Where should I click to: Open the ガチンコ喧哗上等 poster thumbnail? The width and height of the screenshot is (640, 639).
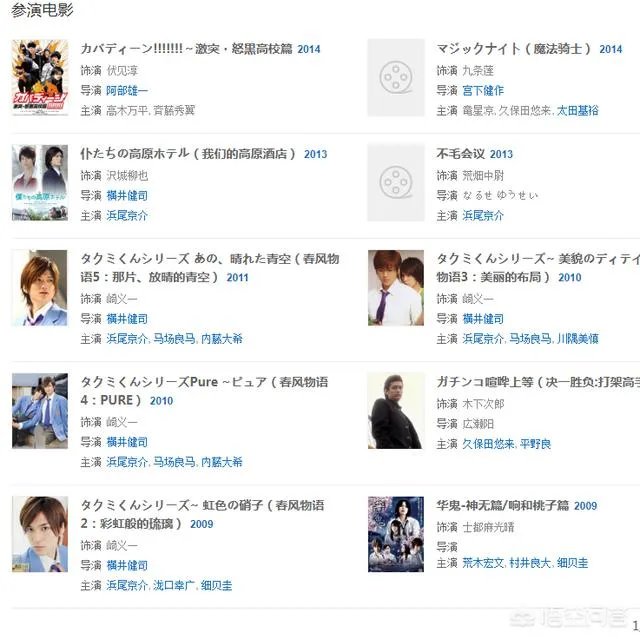[x=396, y=411]
